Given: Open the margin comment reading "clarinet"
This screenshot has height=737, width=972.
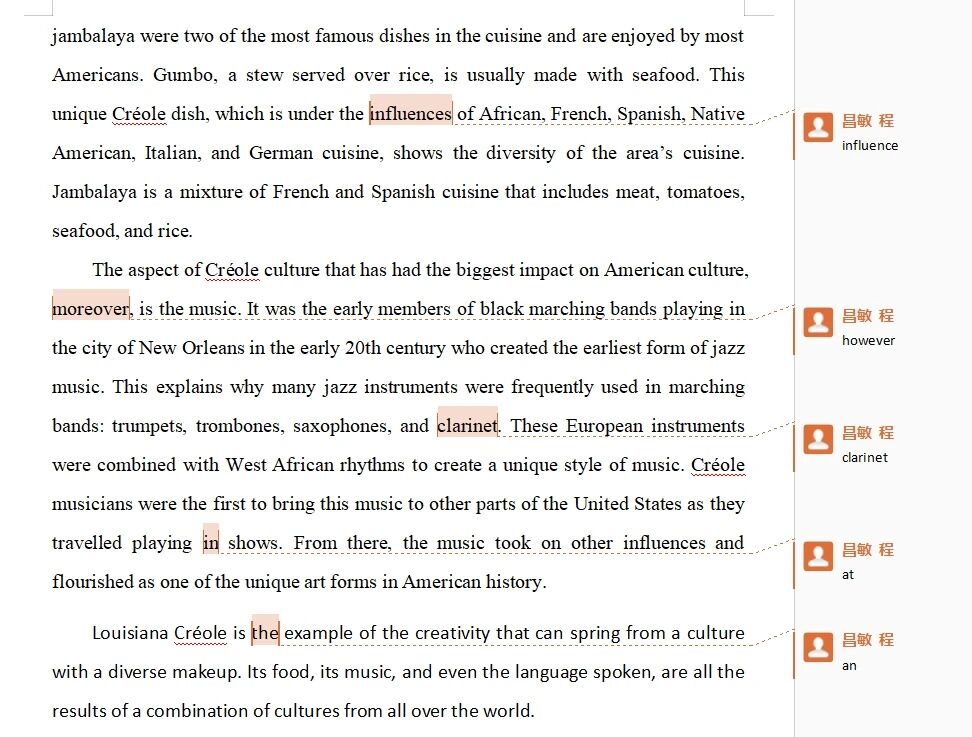Looking at the screenshot, I should (864, 458).
